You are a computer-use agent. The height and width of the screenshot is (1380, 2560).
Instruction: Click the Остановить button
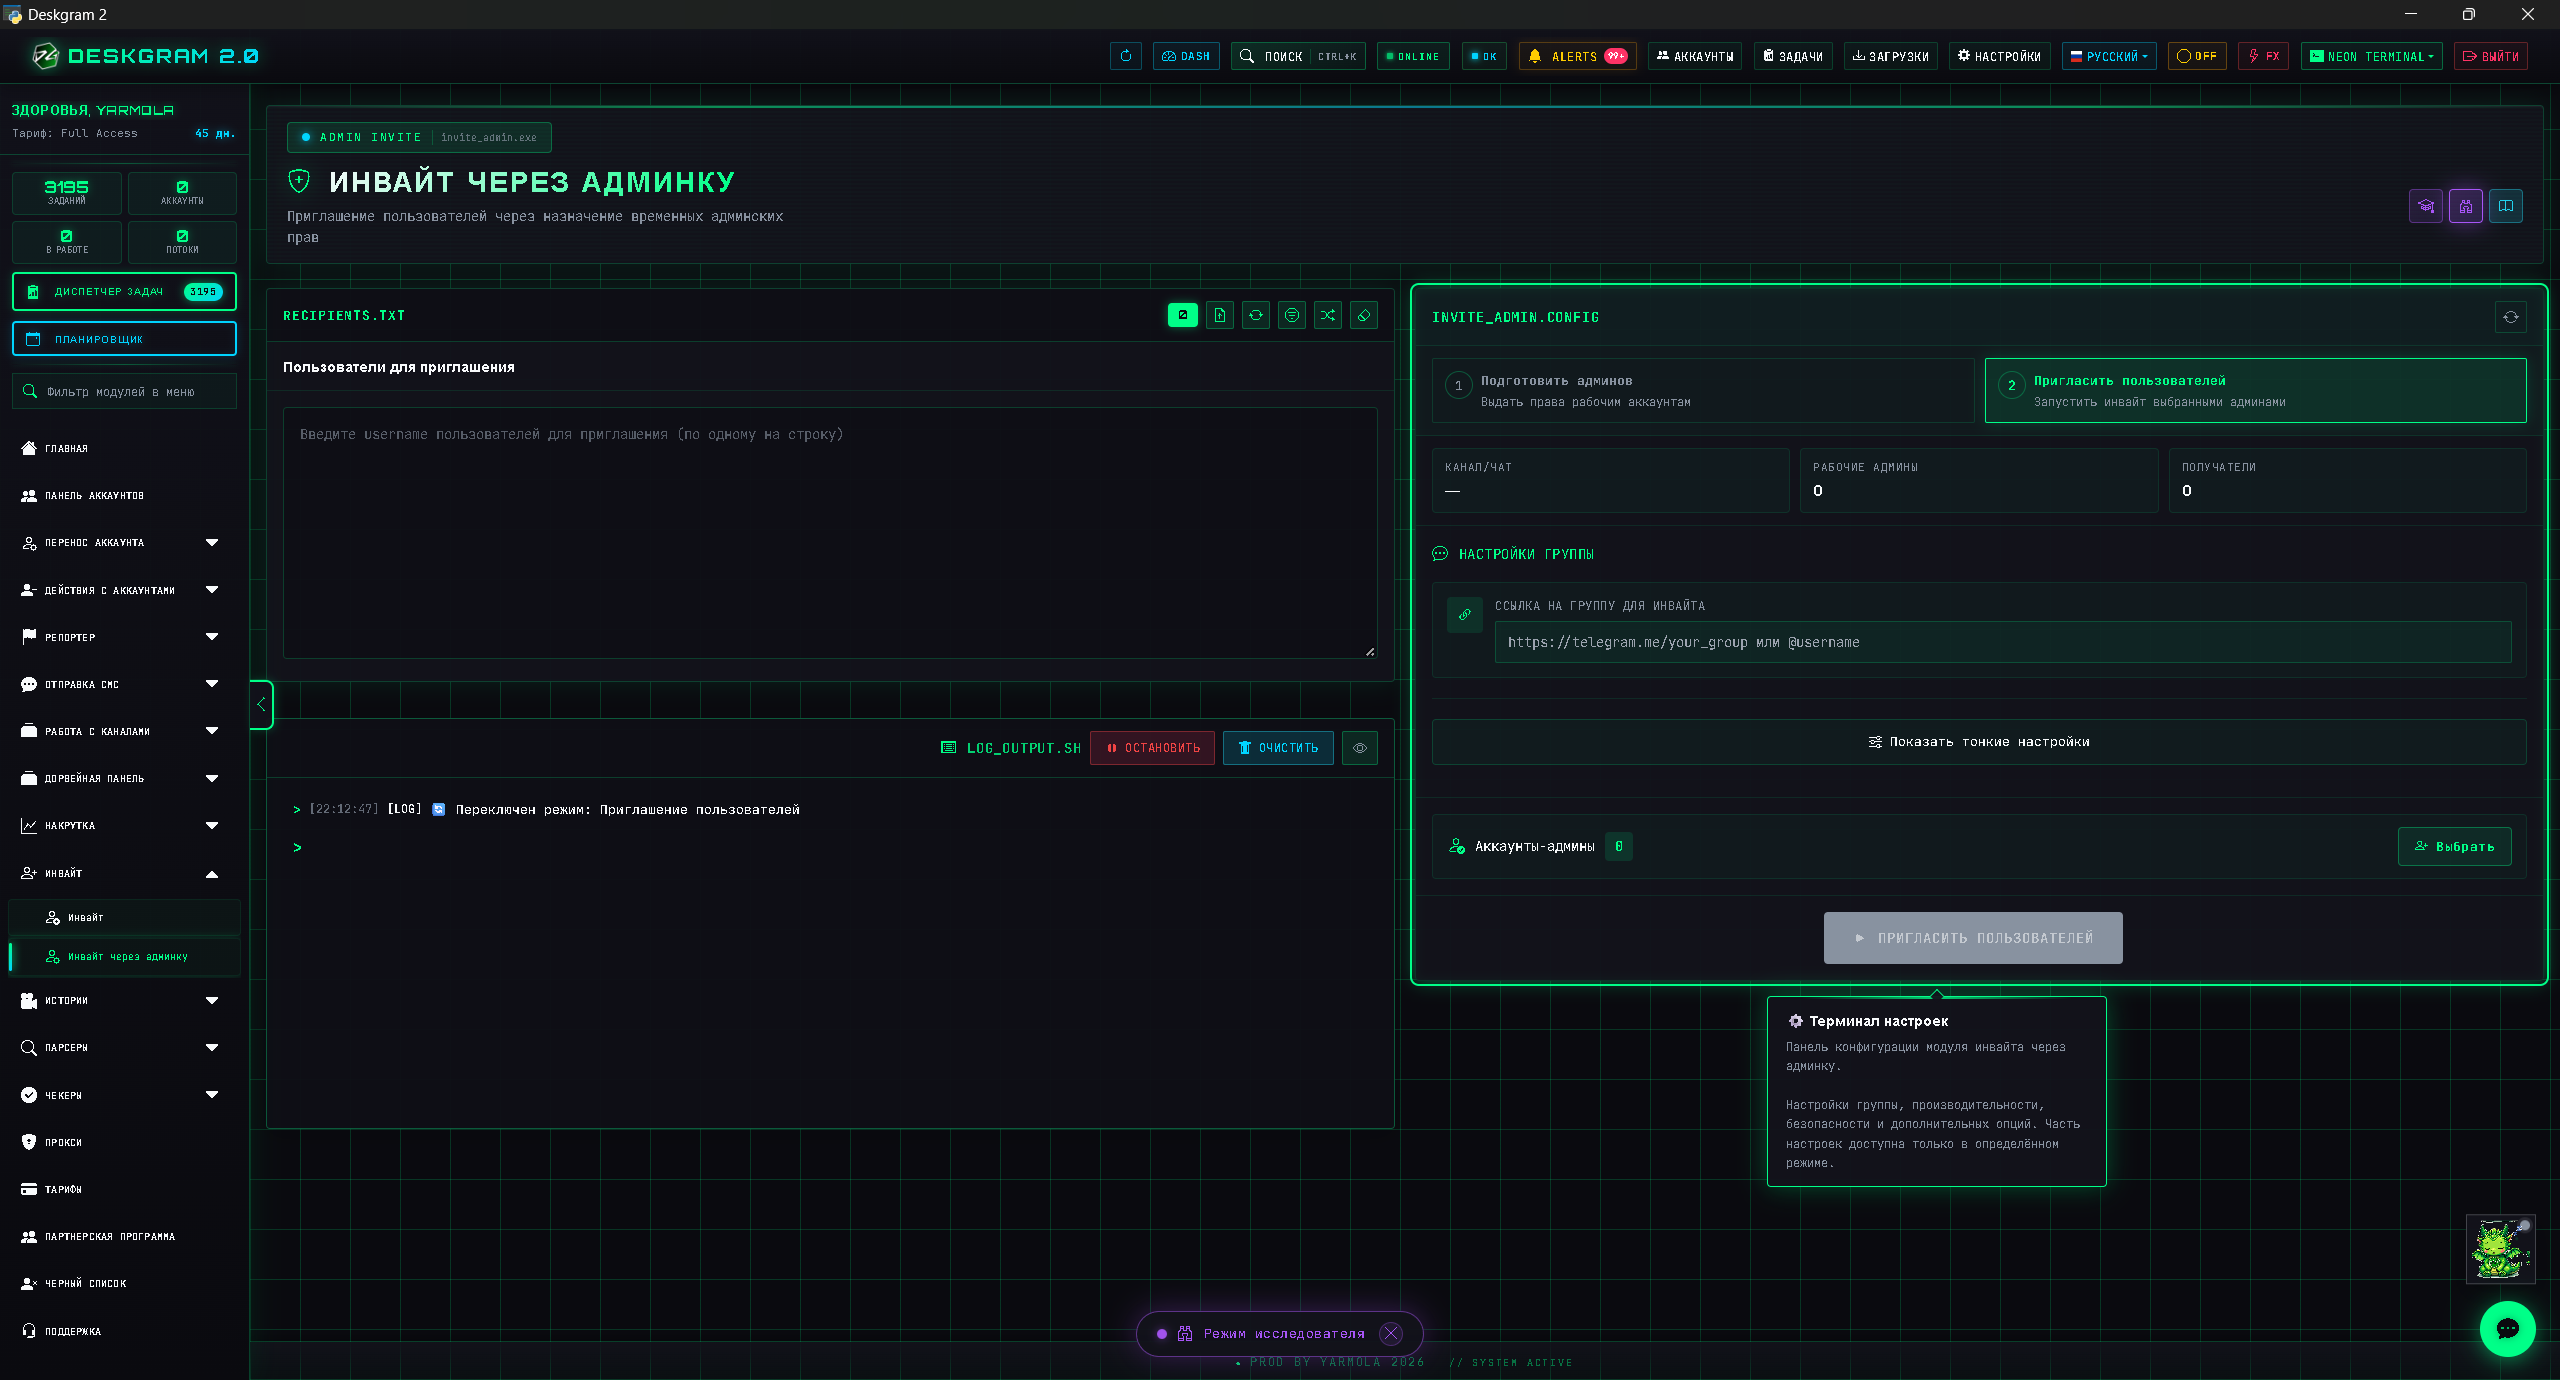(1152, 748)
